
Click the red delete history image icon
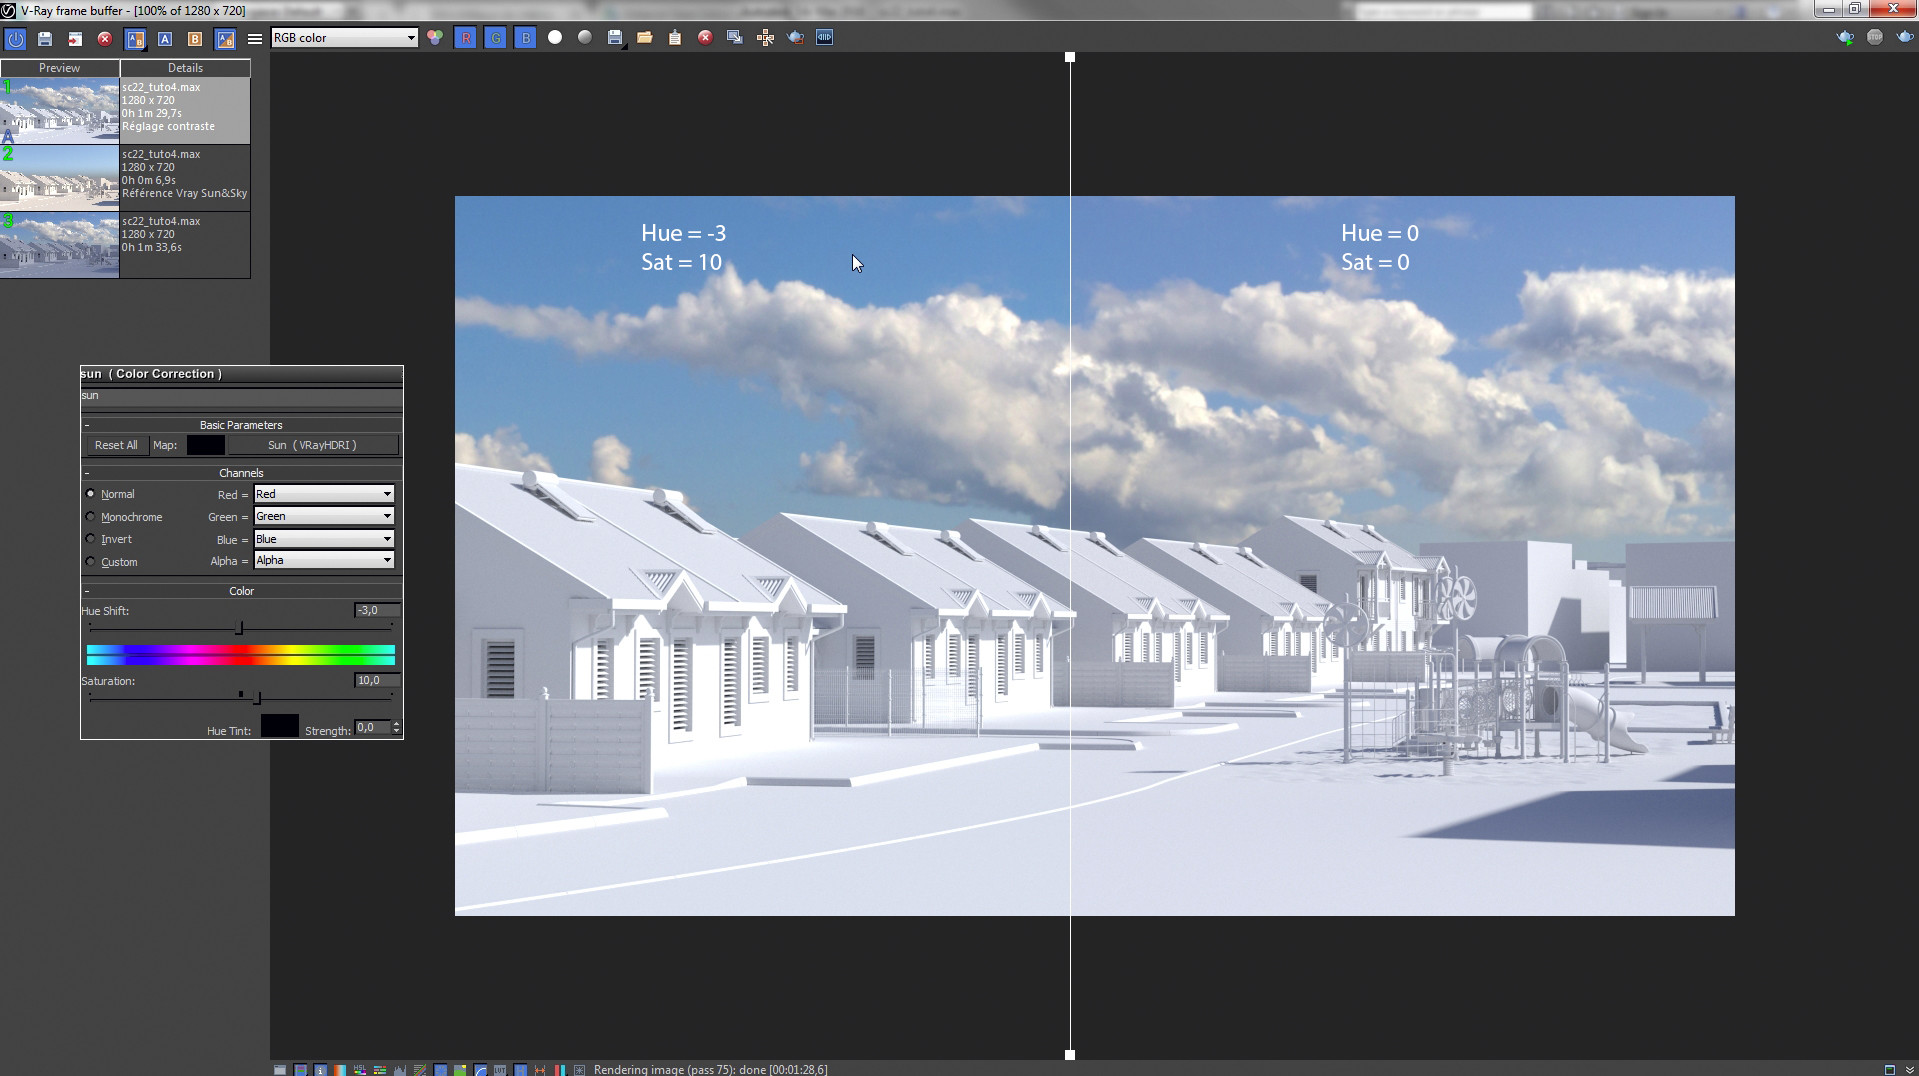tap(105, 38)
